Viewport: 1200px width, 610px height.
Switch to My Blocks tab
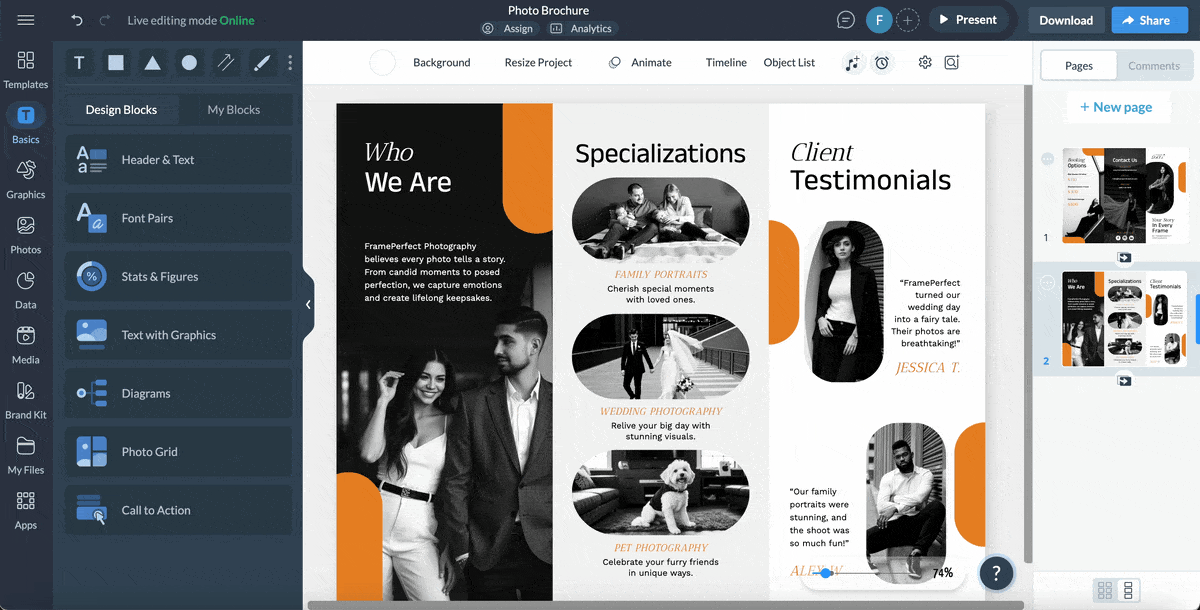point(233,110)
